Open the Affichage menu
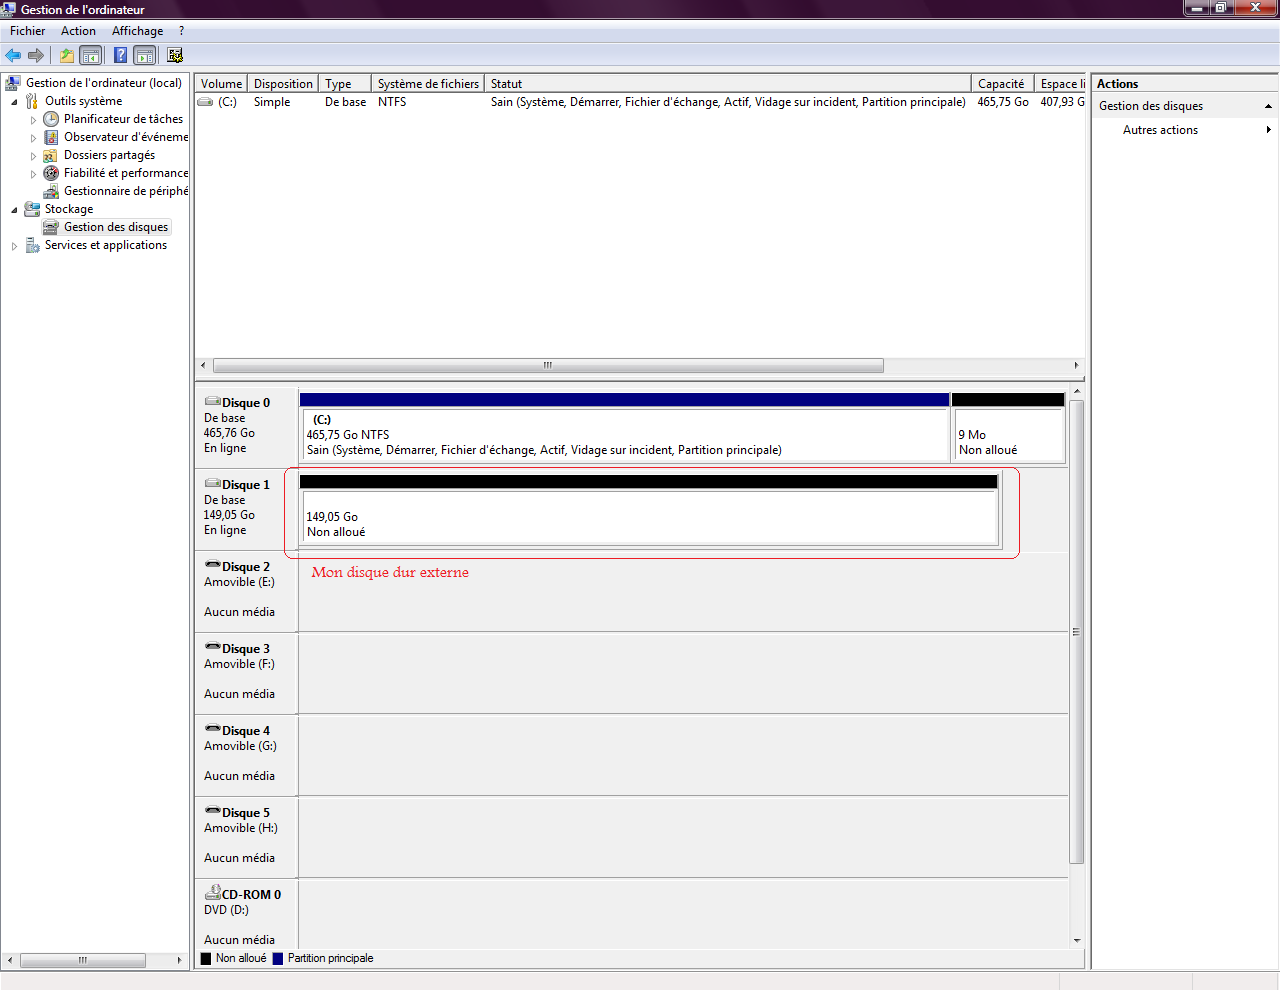This screenshot has width=1280, height=990. [137, 31]
